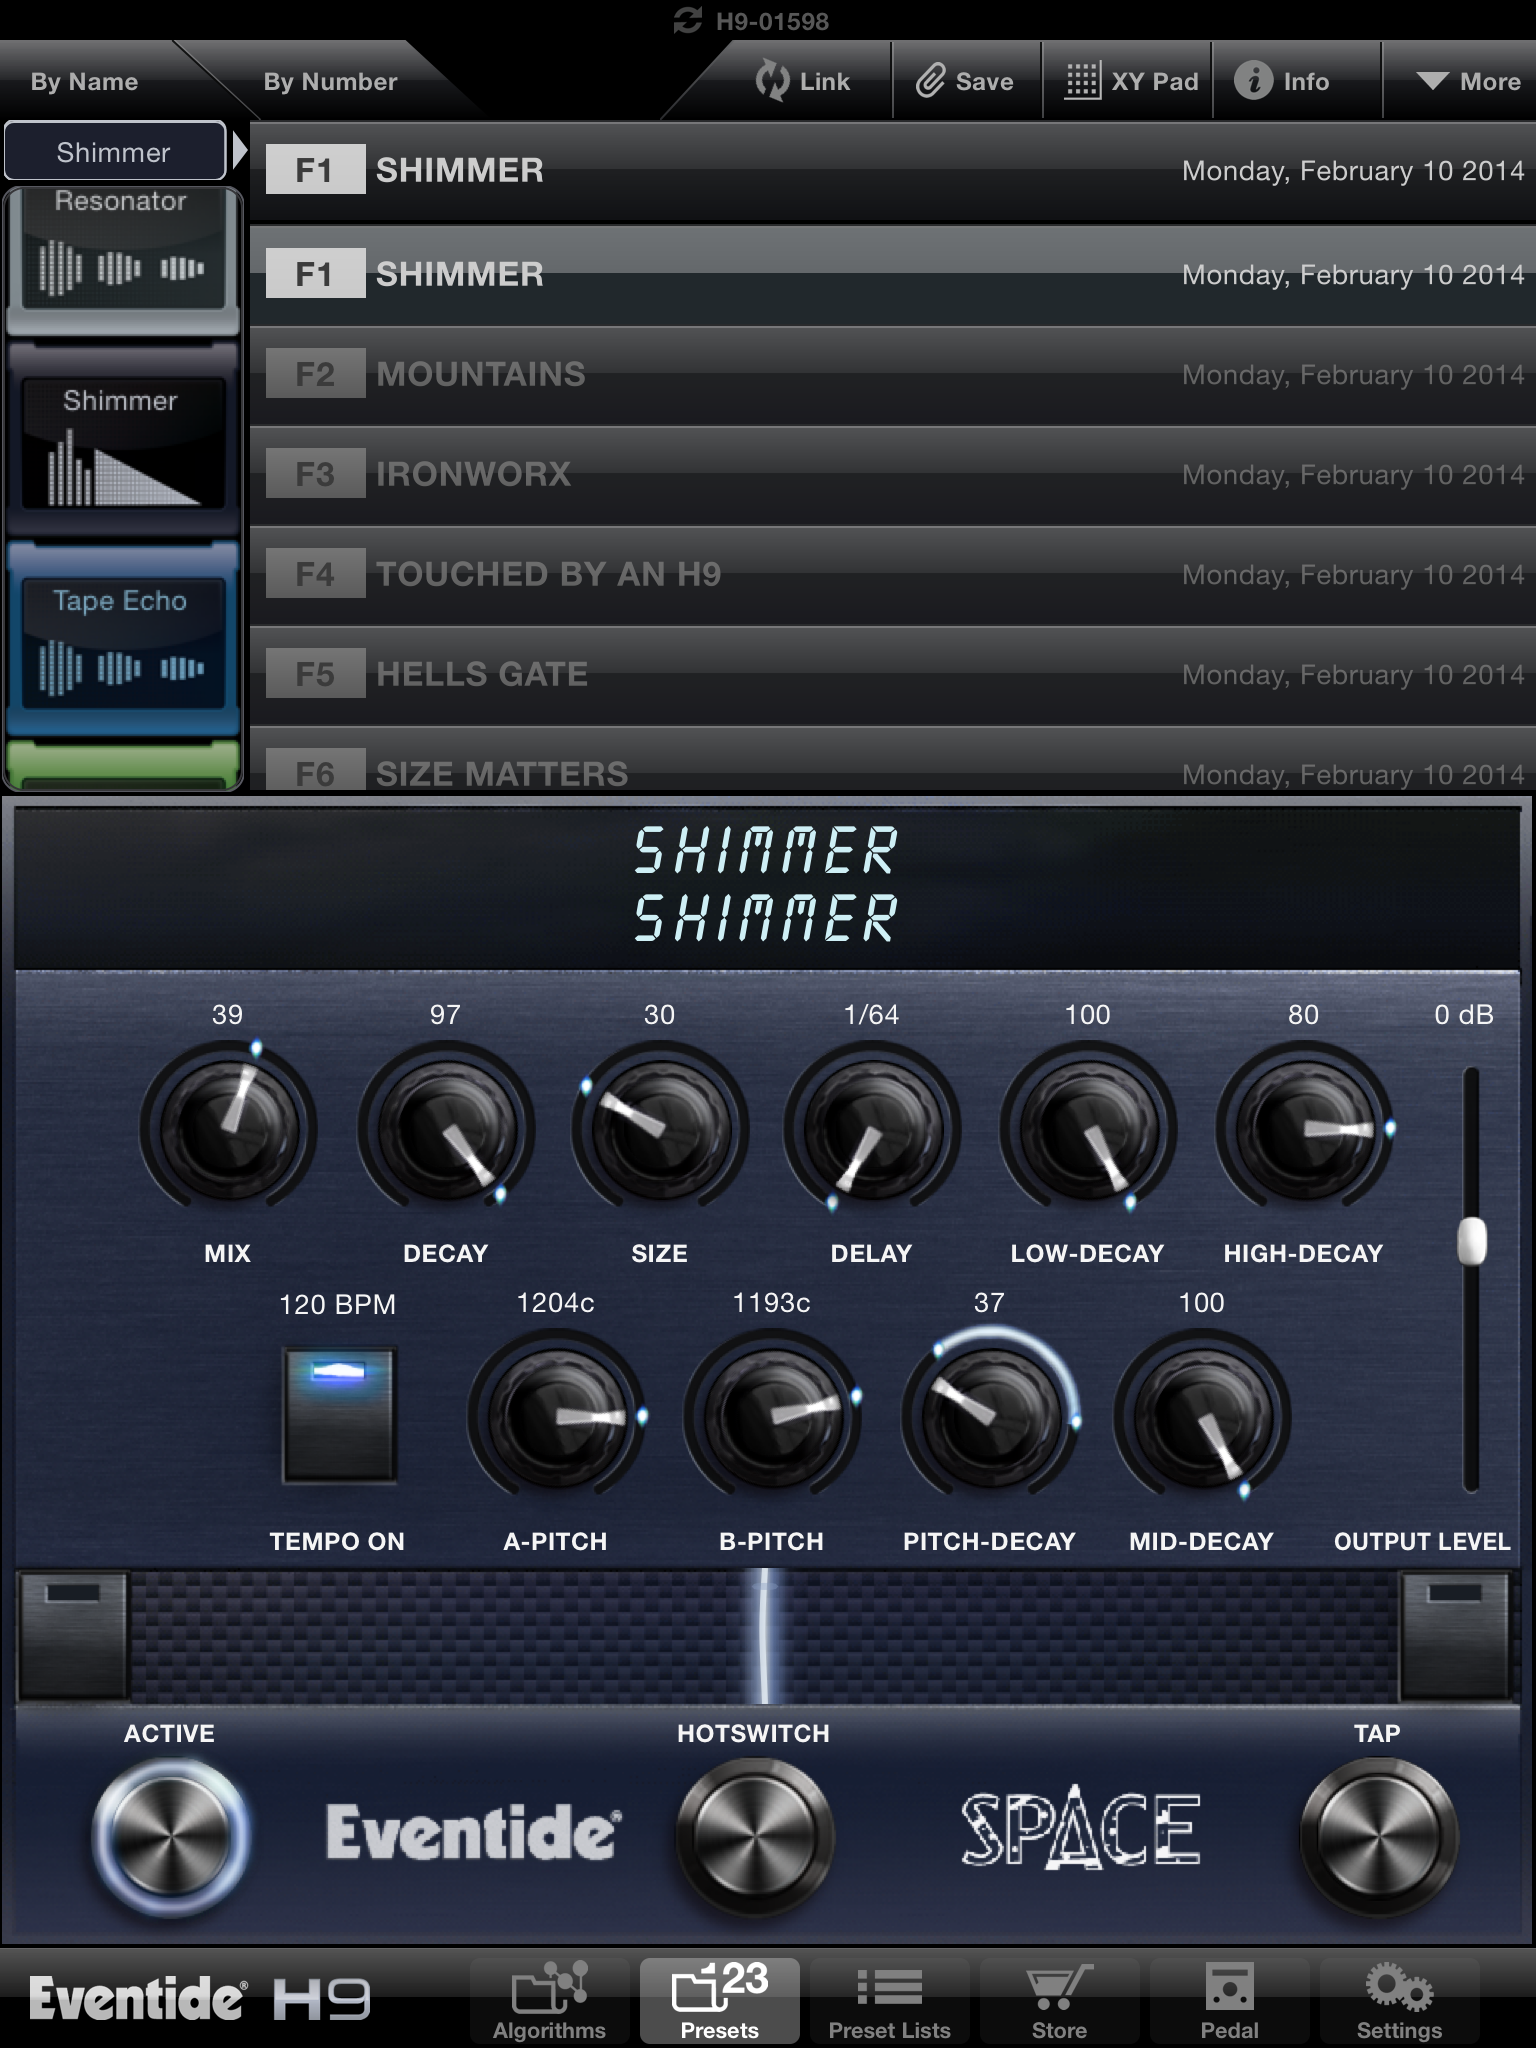Toggle the TEMPO ON switch
This screenshot has width=1536, height=2048.
pyautogui.click(x=339, y=1415)
